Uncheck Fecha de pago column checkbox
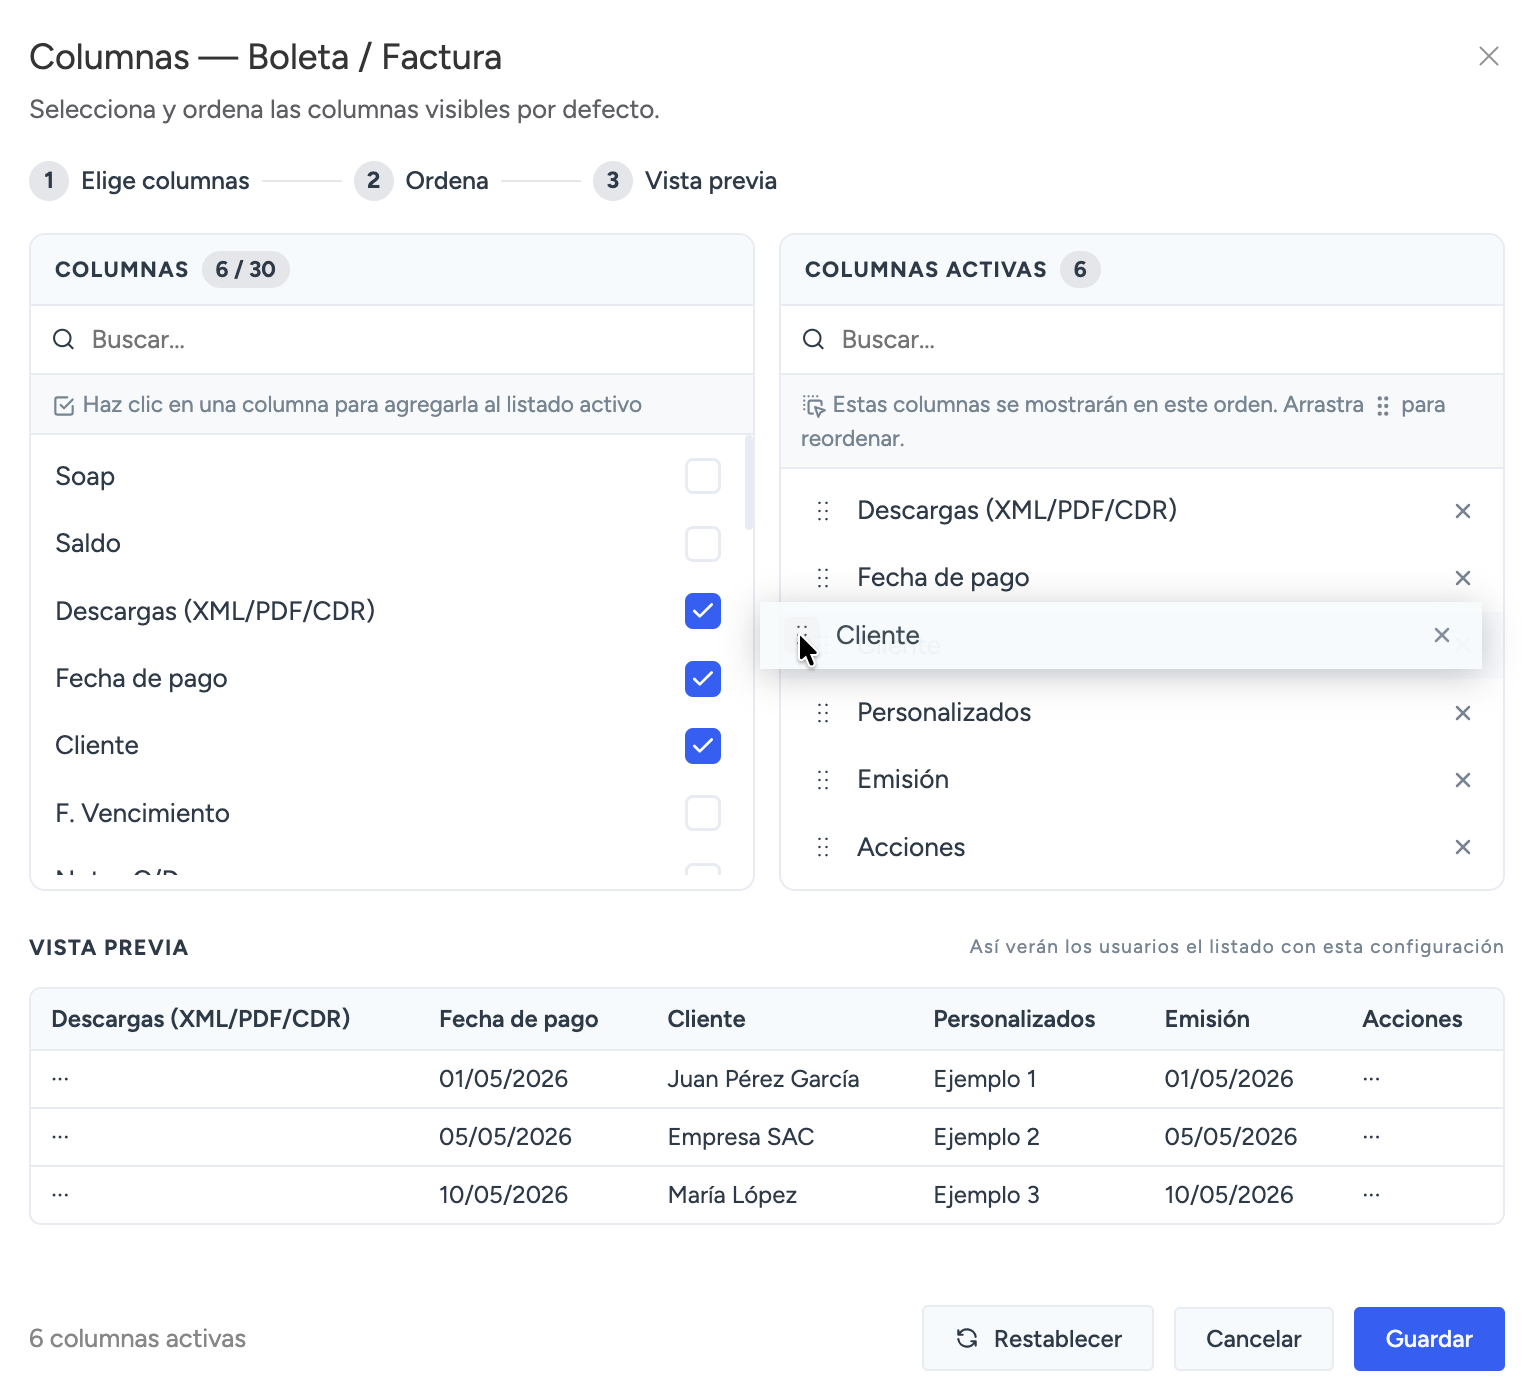The width and height of the screenshot is (1534, 1400). coord(703,679)
